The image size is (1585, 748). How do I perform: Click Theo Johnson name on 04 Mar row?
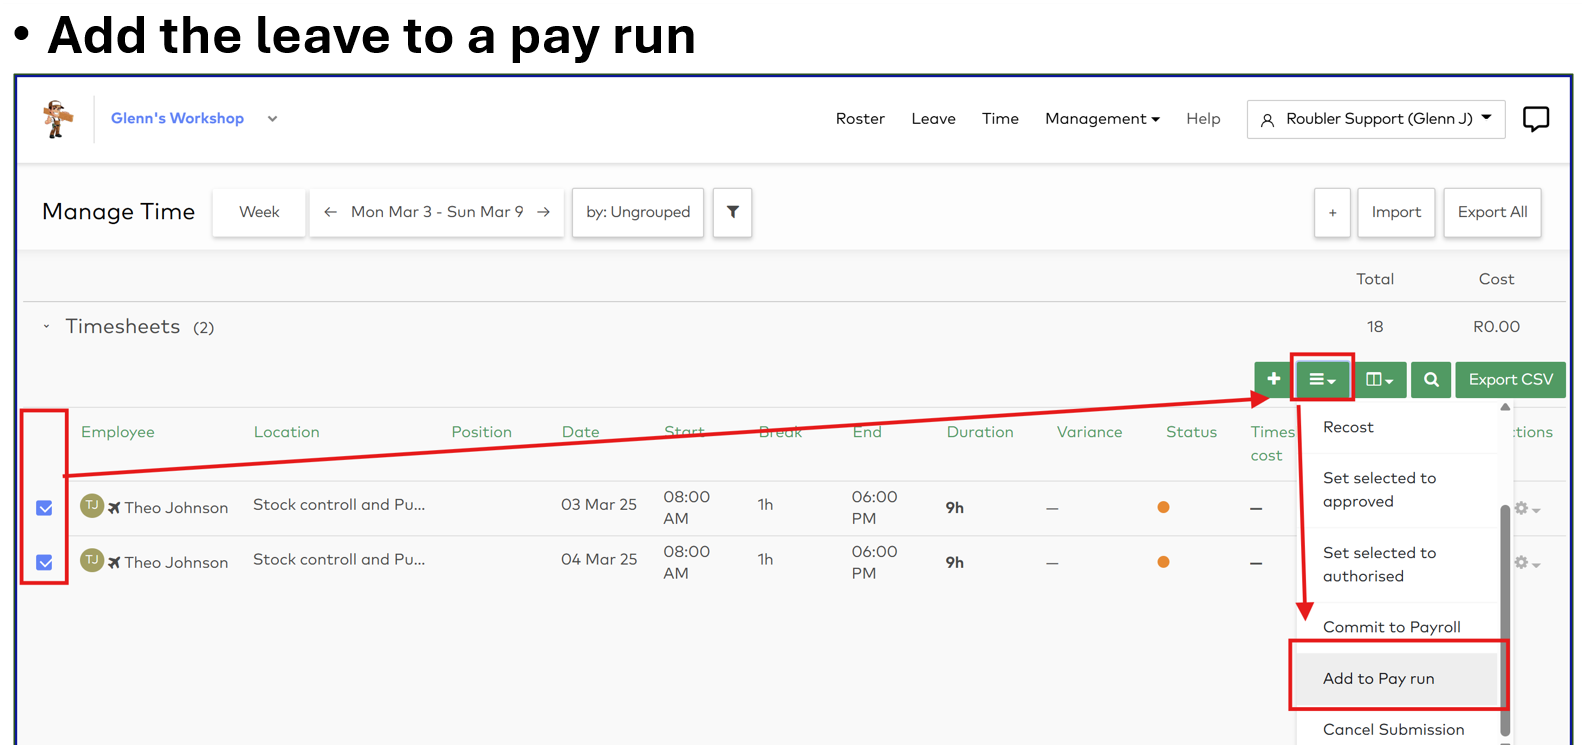(x=176, y=563)
